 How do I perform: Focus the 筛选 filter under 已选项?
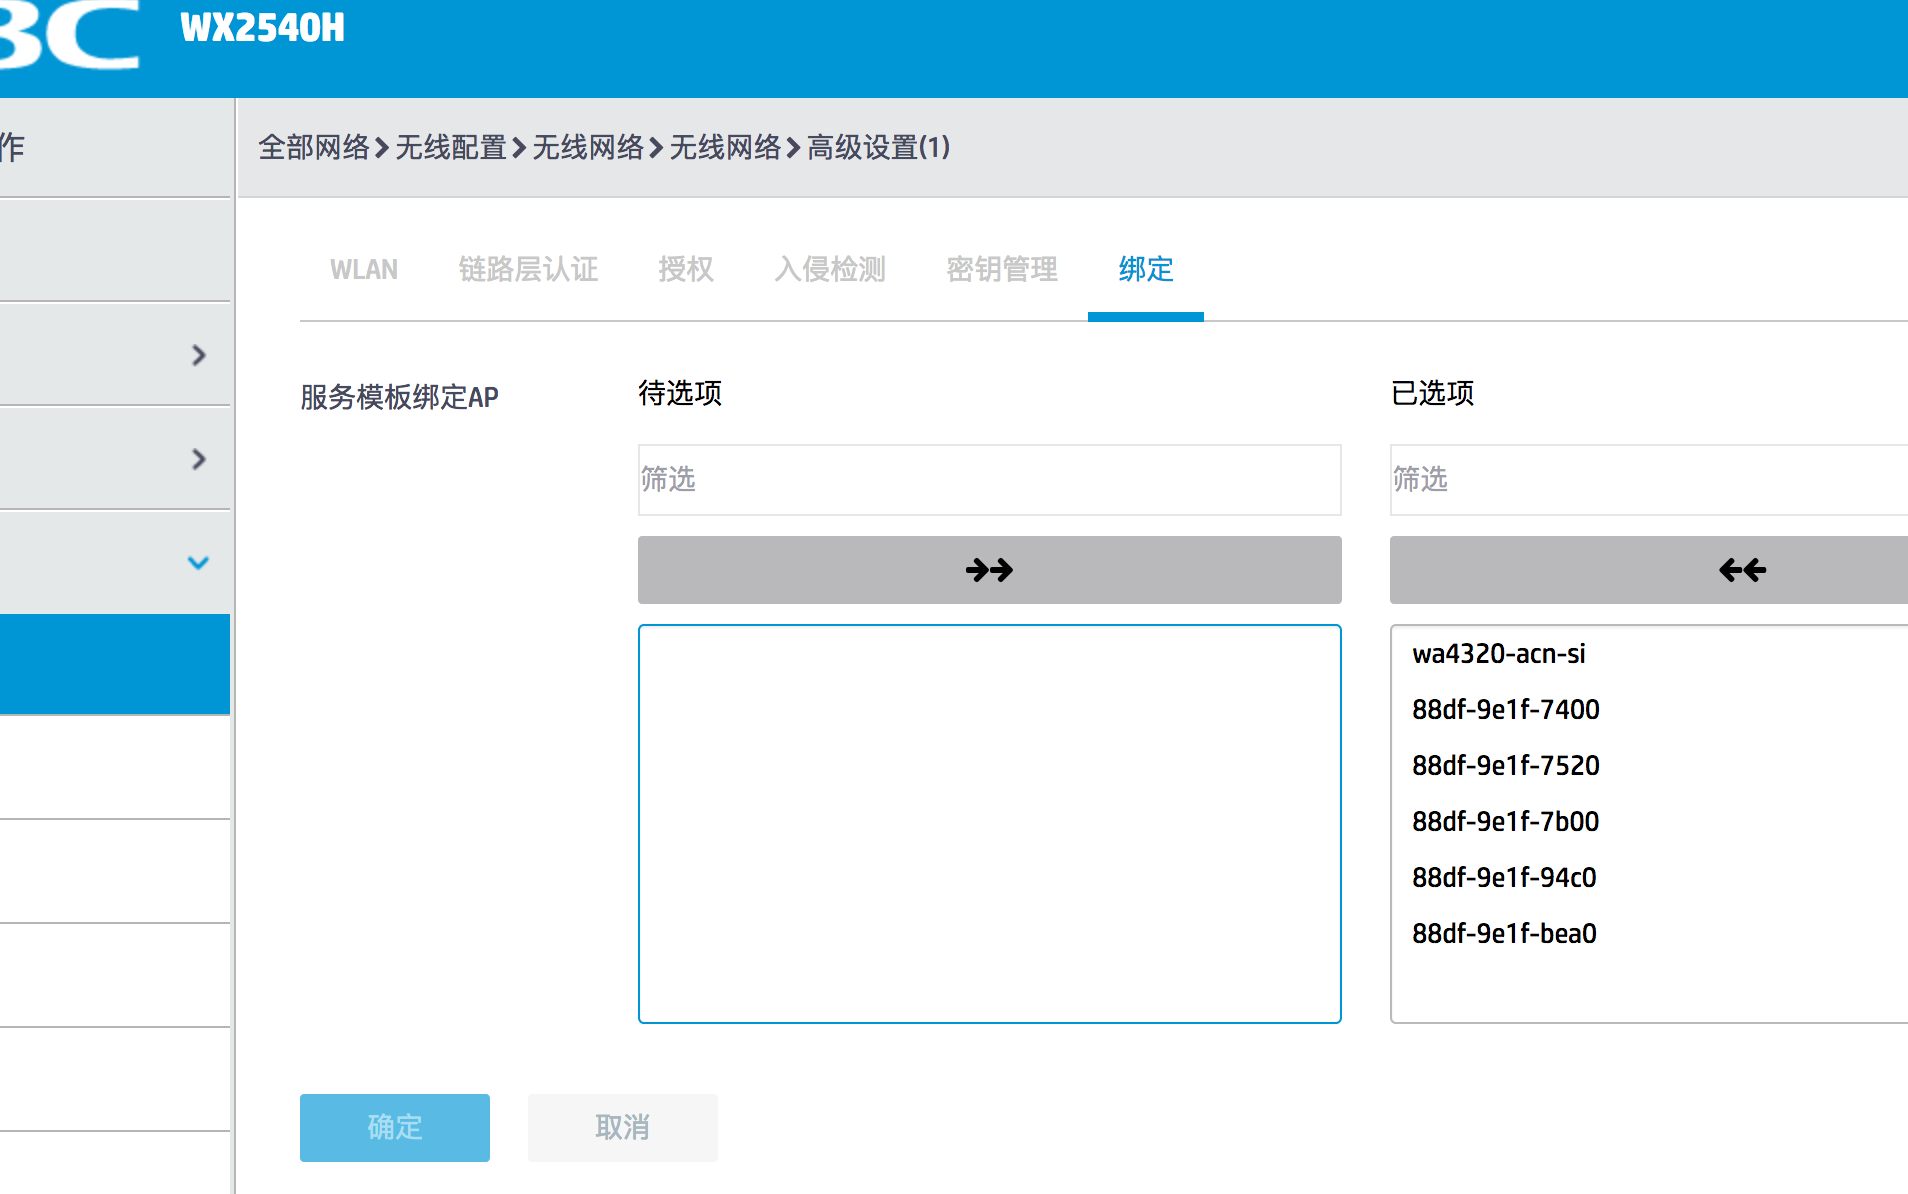tap(1648, 480)
